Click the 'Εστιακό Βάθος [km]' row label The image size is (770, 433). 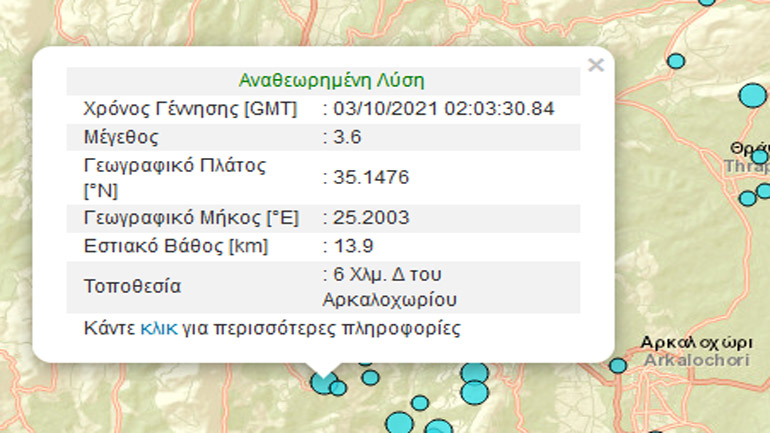pos(175,245)
